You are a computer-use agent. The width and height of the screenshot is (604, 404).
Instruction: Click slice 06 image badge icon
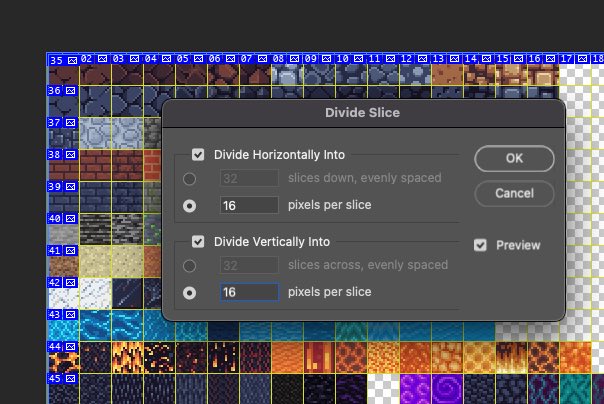[x=230, y=59]
